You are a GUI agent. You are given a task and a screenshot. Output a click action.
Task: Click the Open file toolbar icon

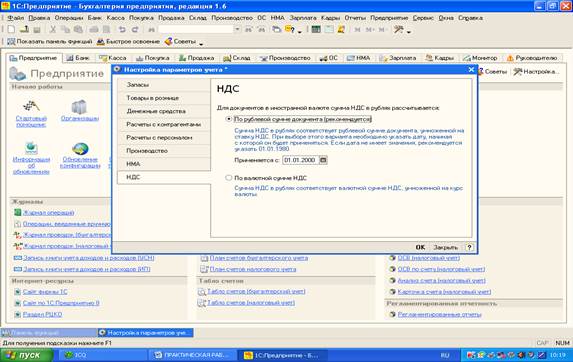[x=24, y=30]
